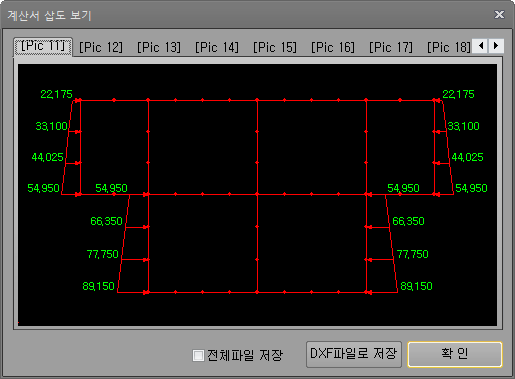Click the left 44,025 value

47,157
